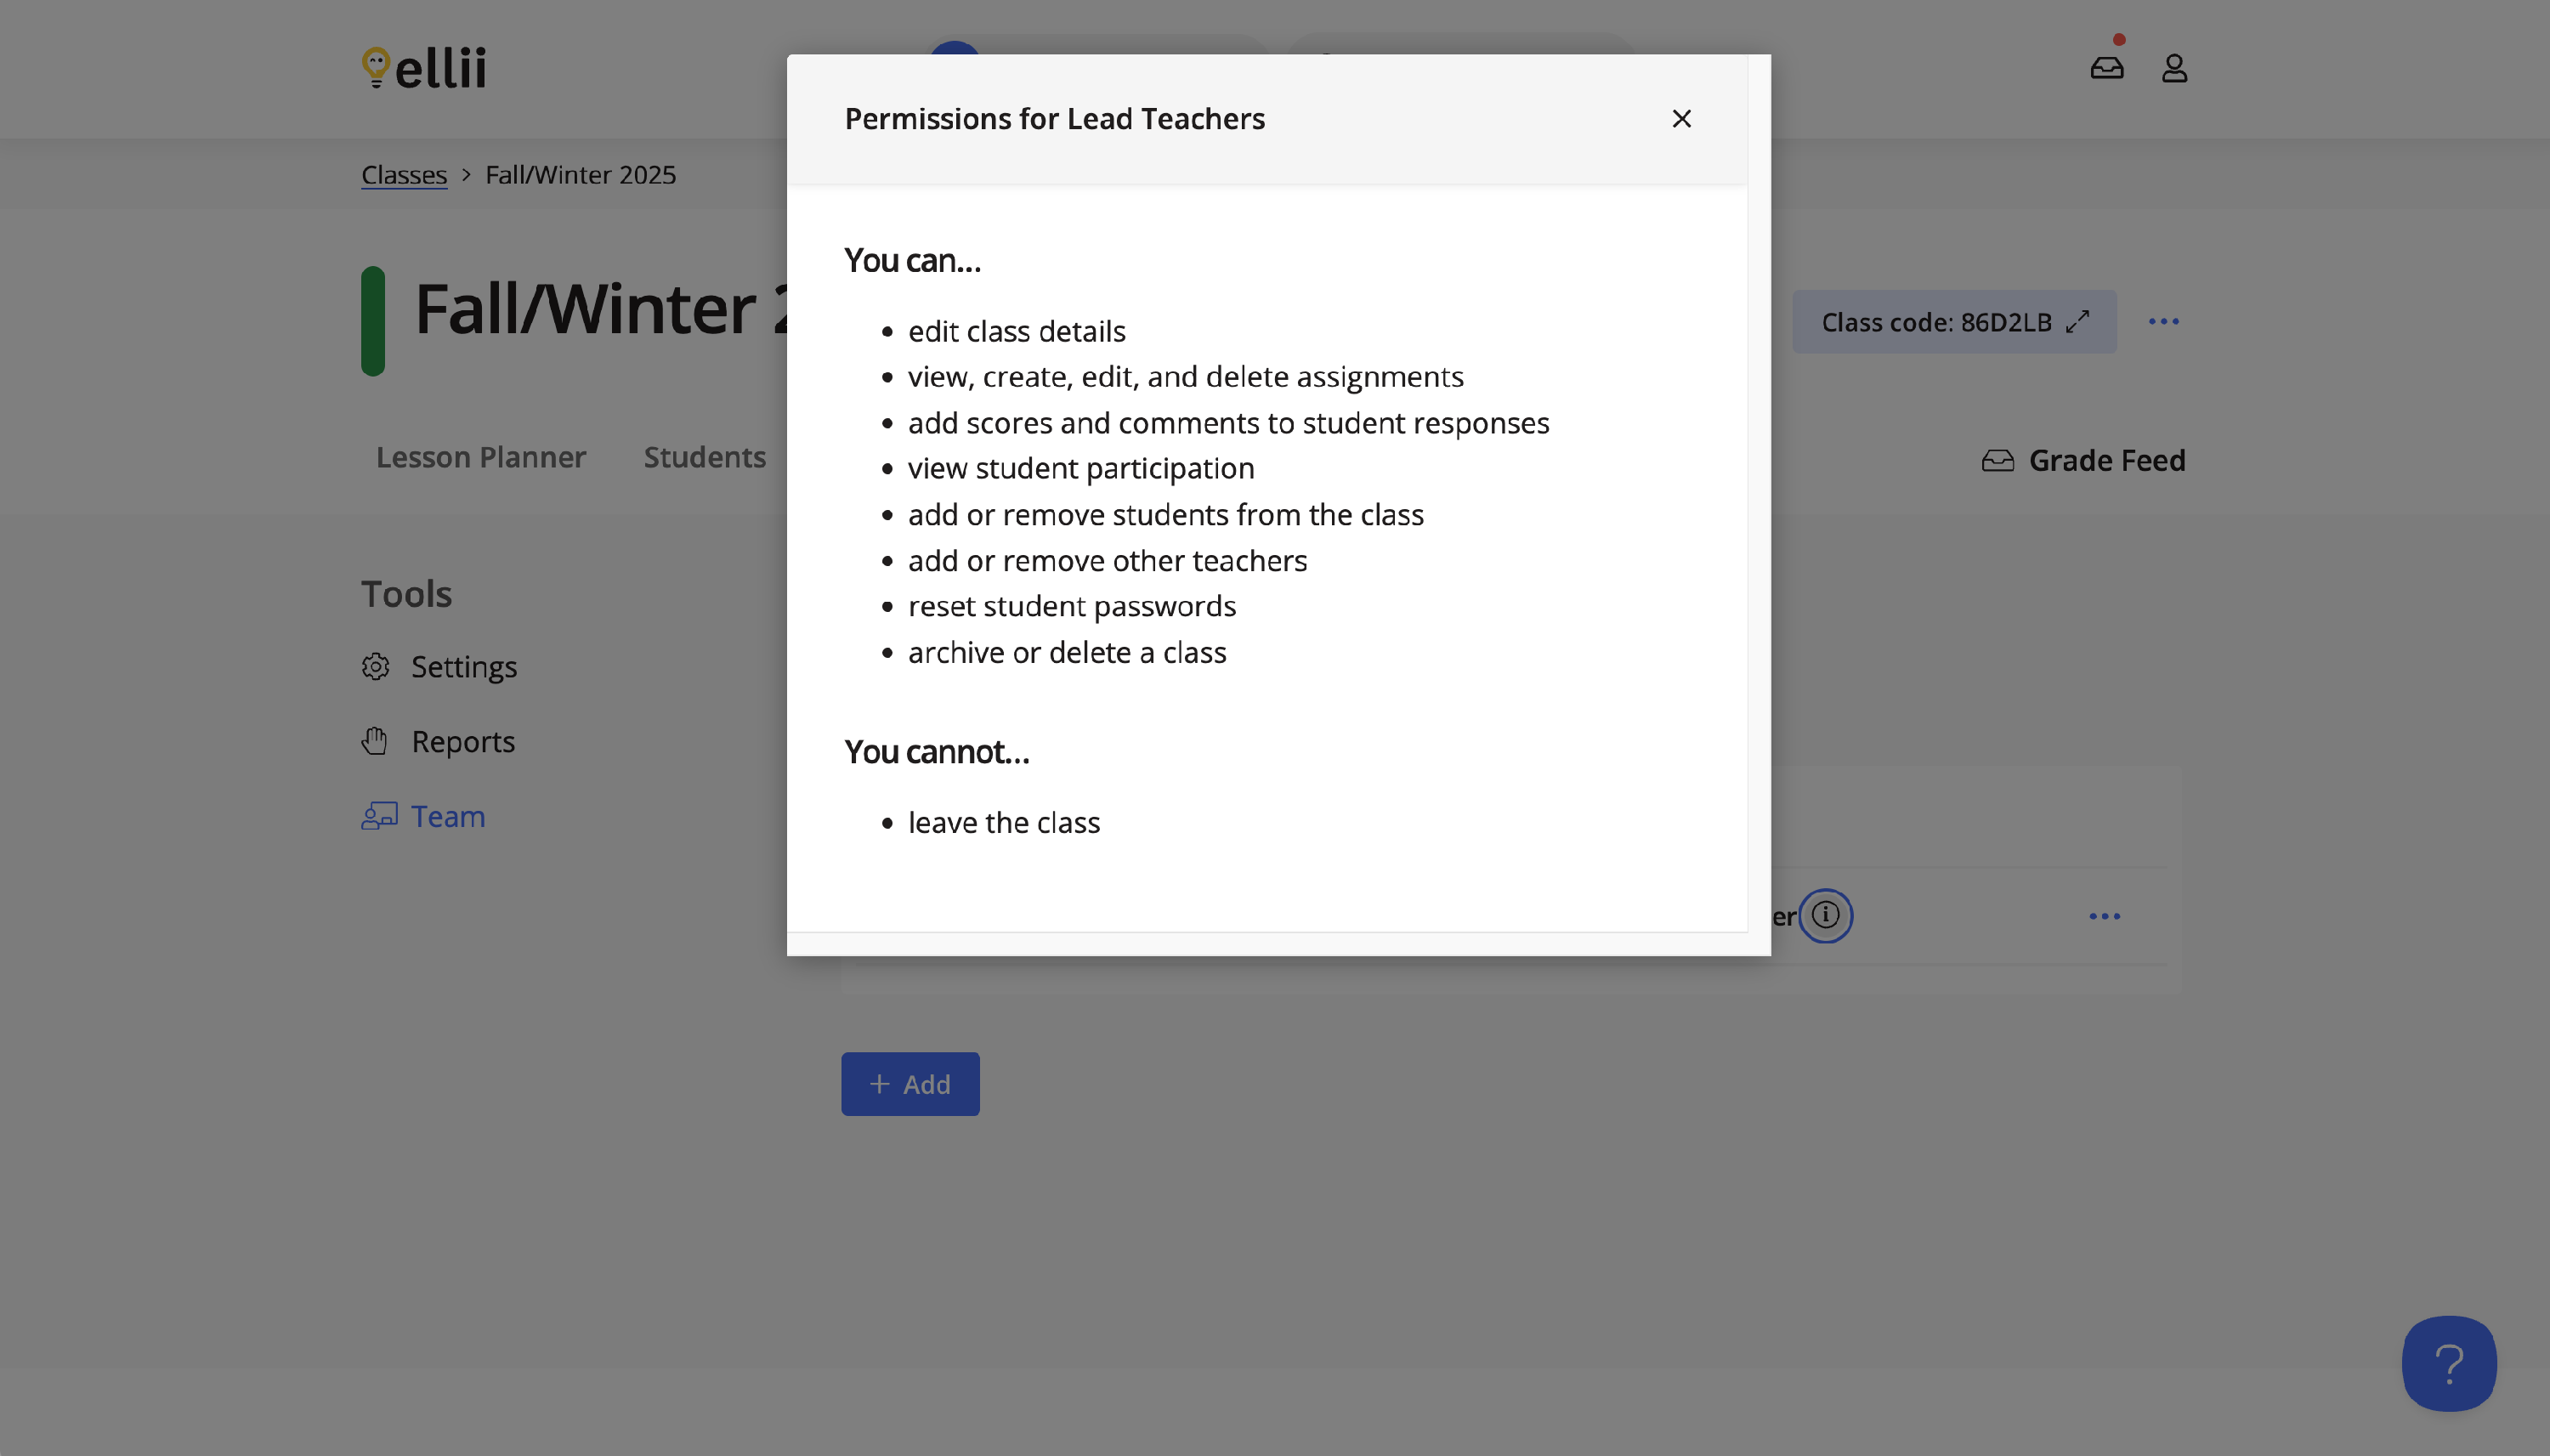Click the Add teacher button
This screenshot has height=1456, width=2550.
[x=910, y=1084]
